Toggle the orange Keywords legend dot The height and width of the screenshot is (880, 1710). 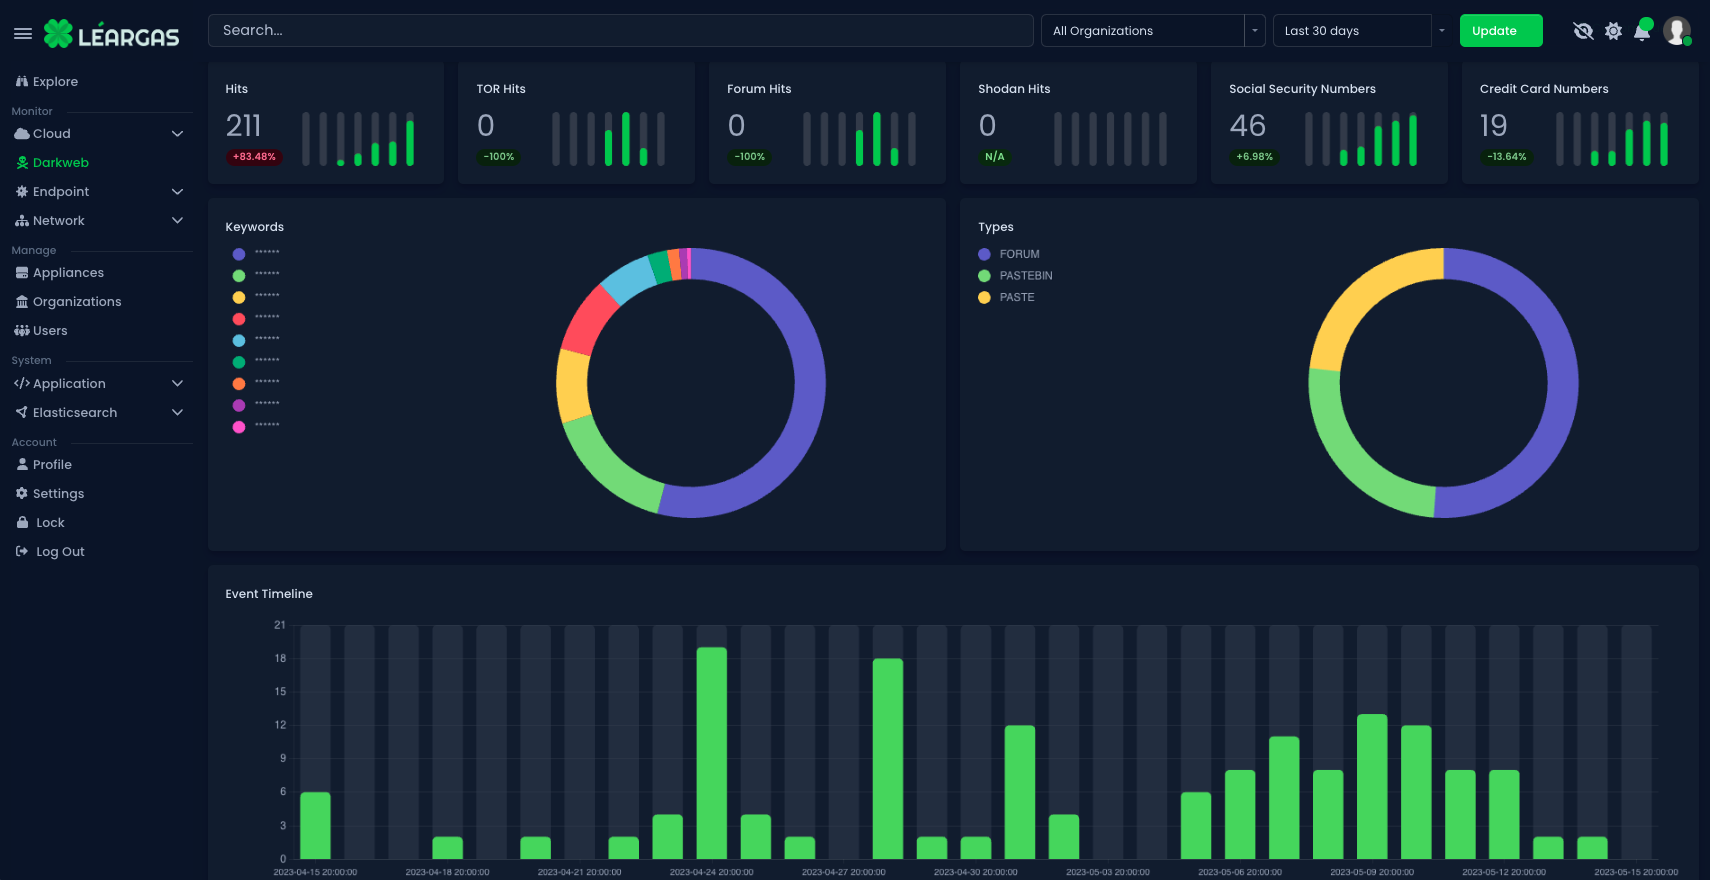click(239, 384)
